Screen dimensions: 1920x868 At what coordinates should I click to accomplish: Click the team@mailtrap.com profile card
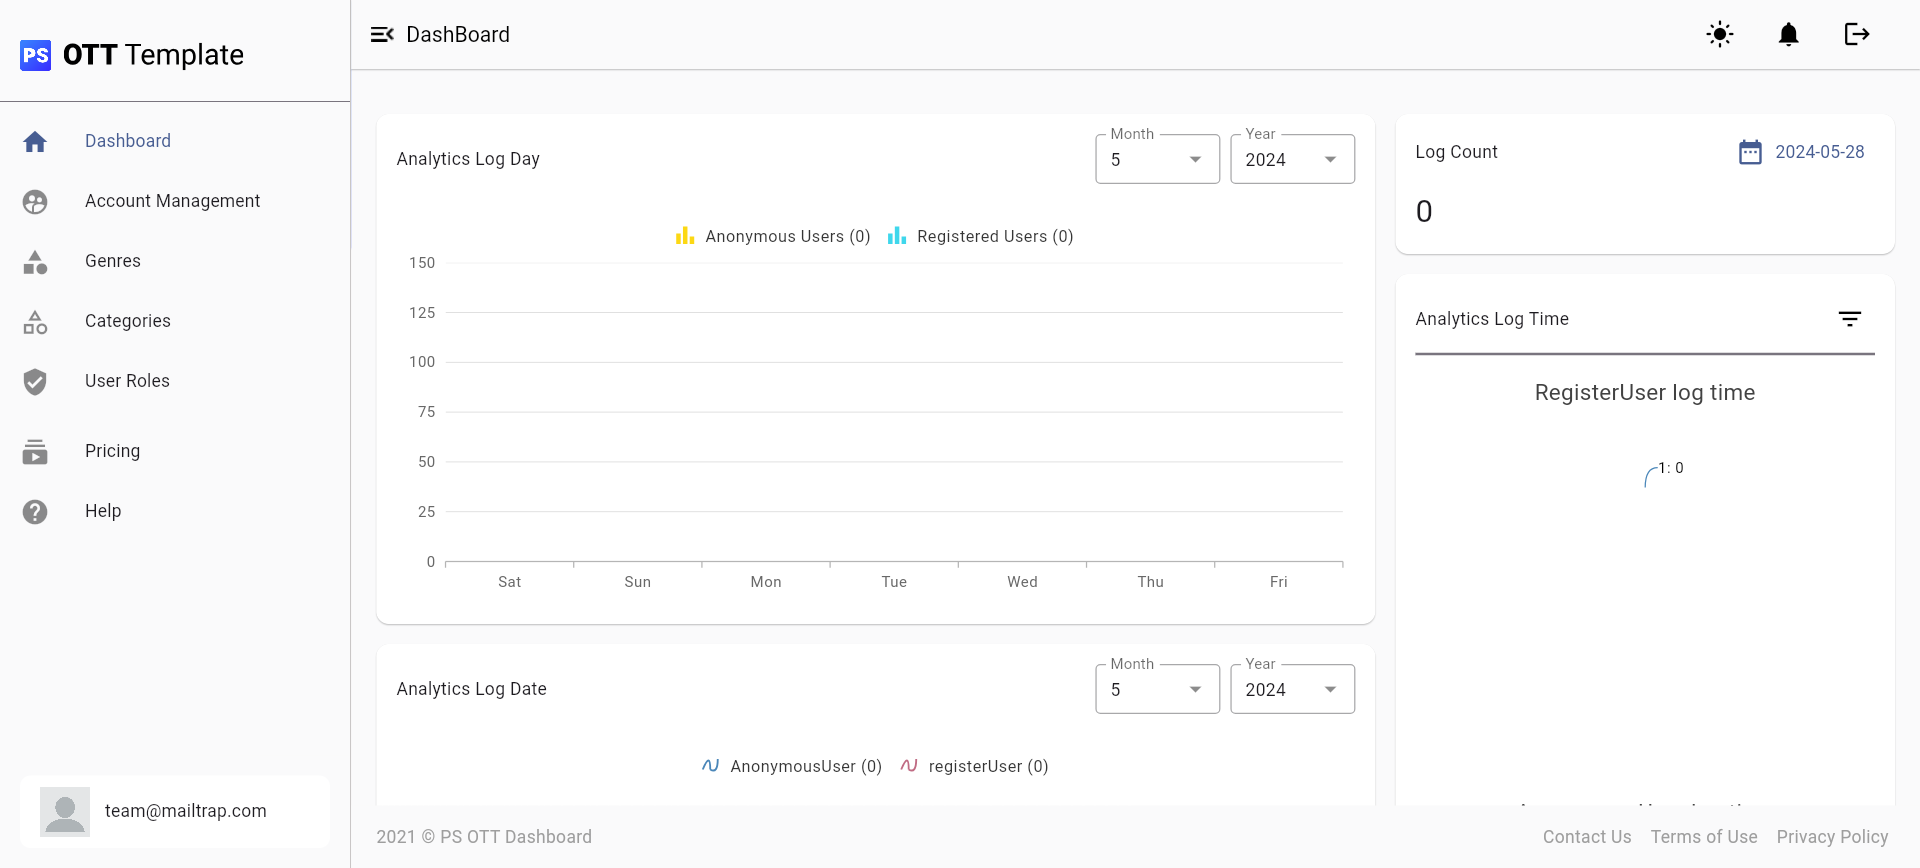click(x=175, y=811)
